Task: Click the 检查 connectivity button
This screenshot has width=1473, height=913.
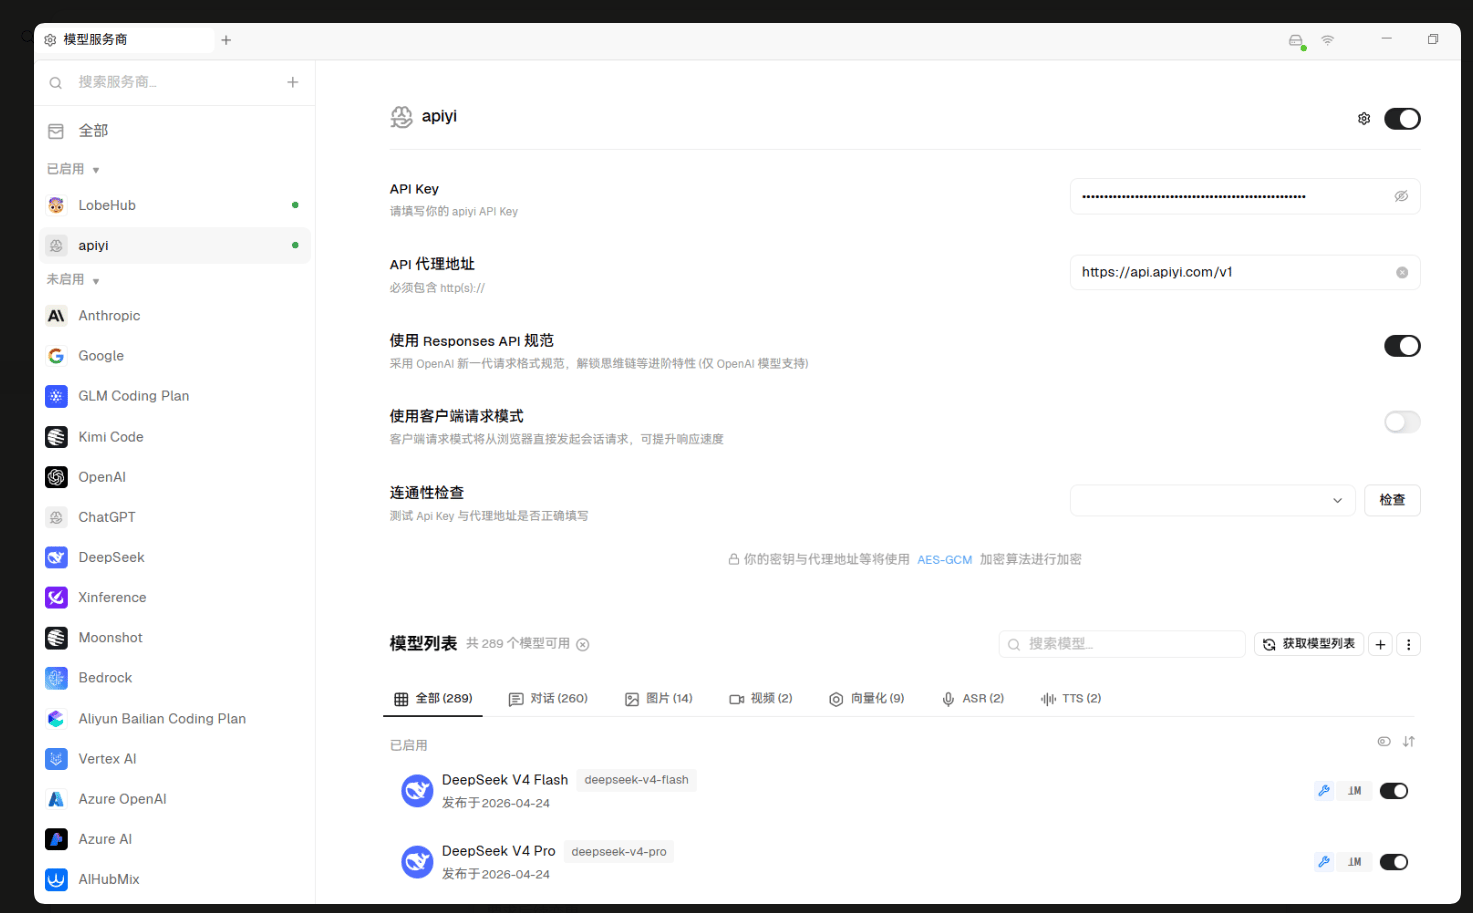Action: [x=1392, y=500]
